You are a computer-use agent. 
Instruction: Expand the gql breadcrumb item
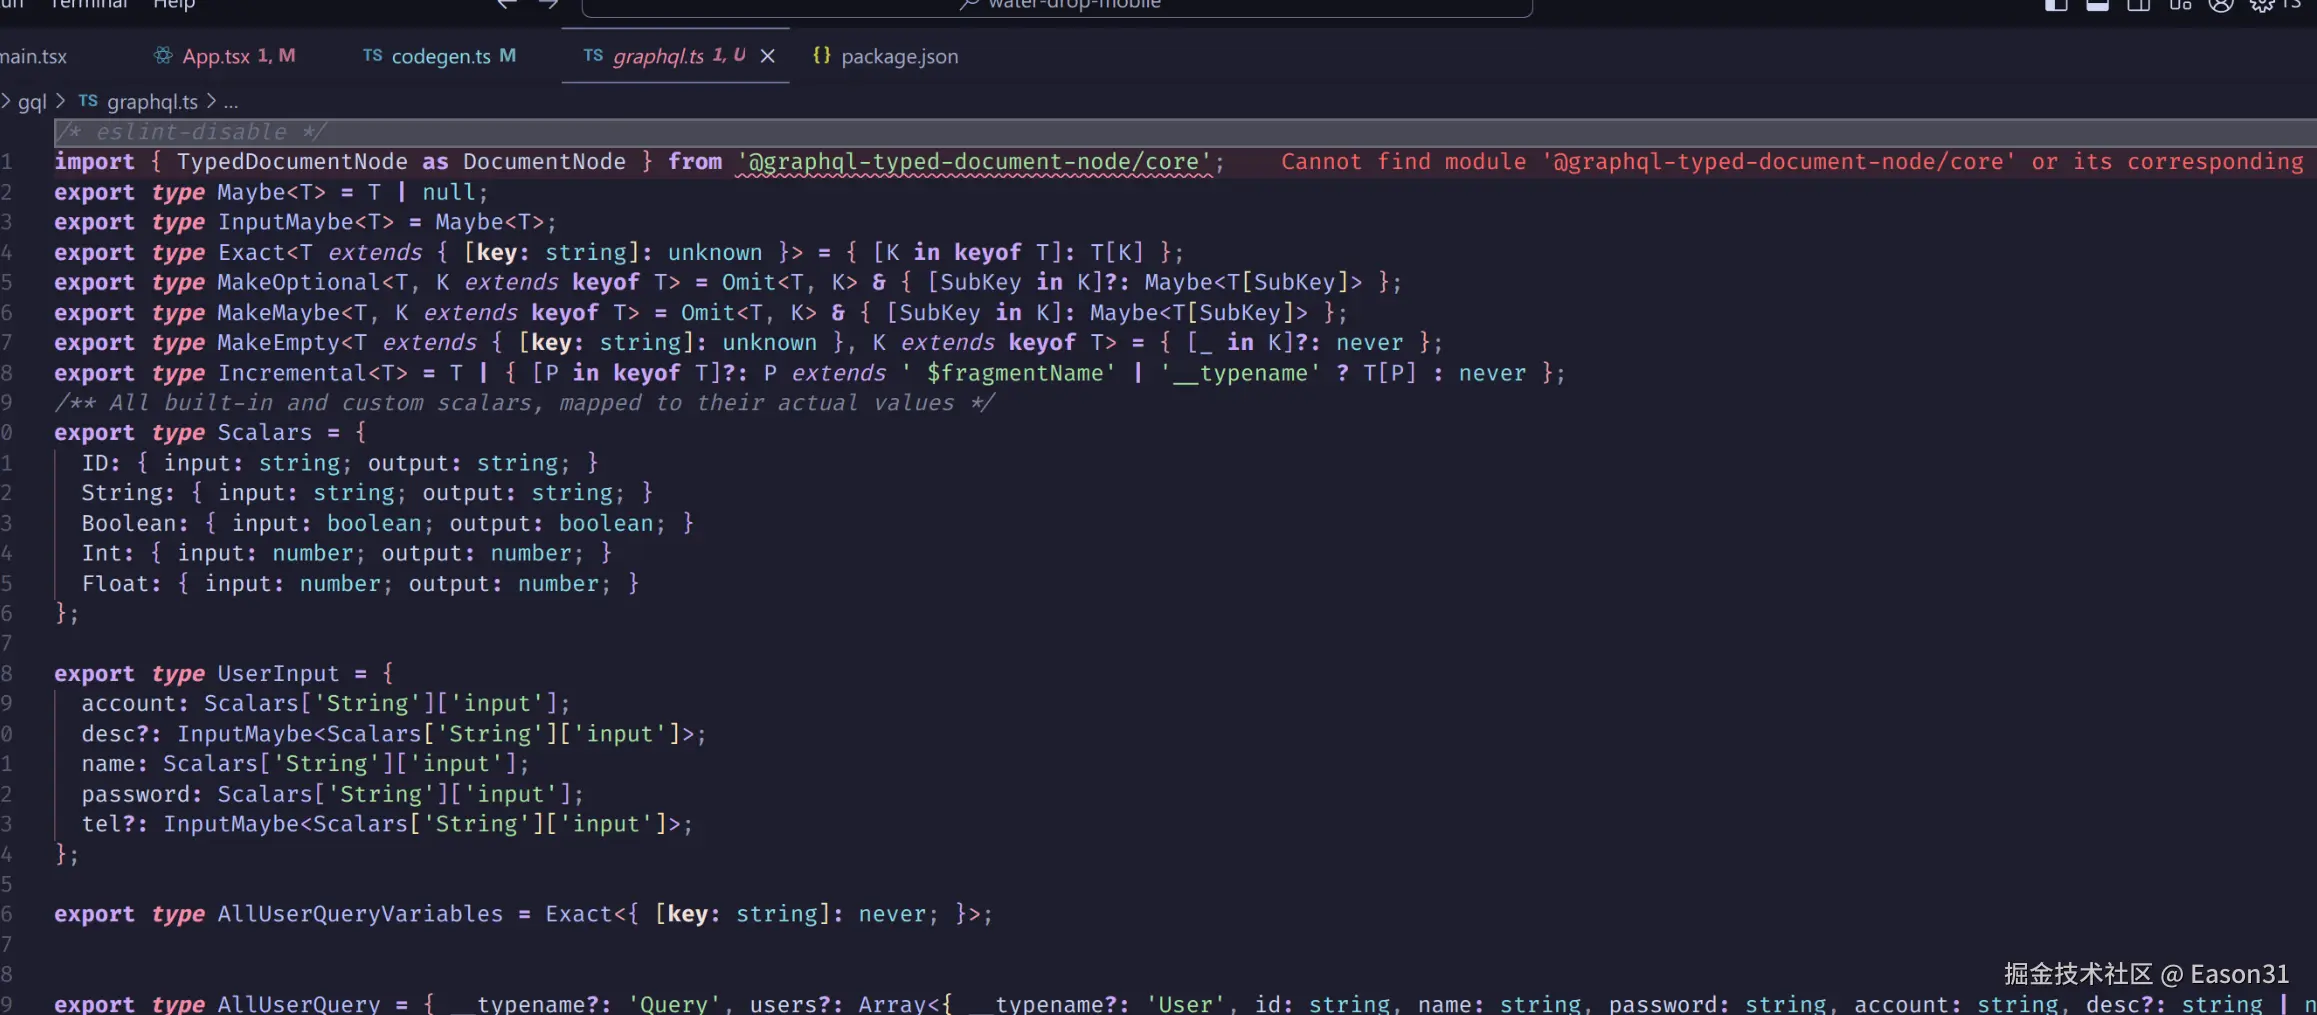(33, 101)
